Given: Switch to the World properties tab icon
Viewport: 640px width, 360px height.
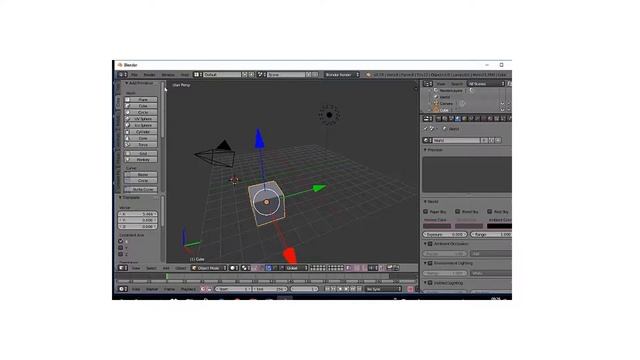Looking at the screenshot, I should tap(458, 118).
